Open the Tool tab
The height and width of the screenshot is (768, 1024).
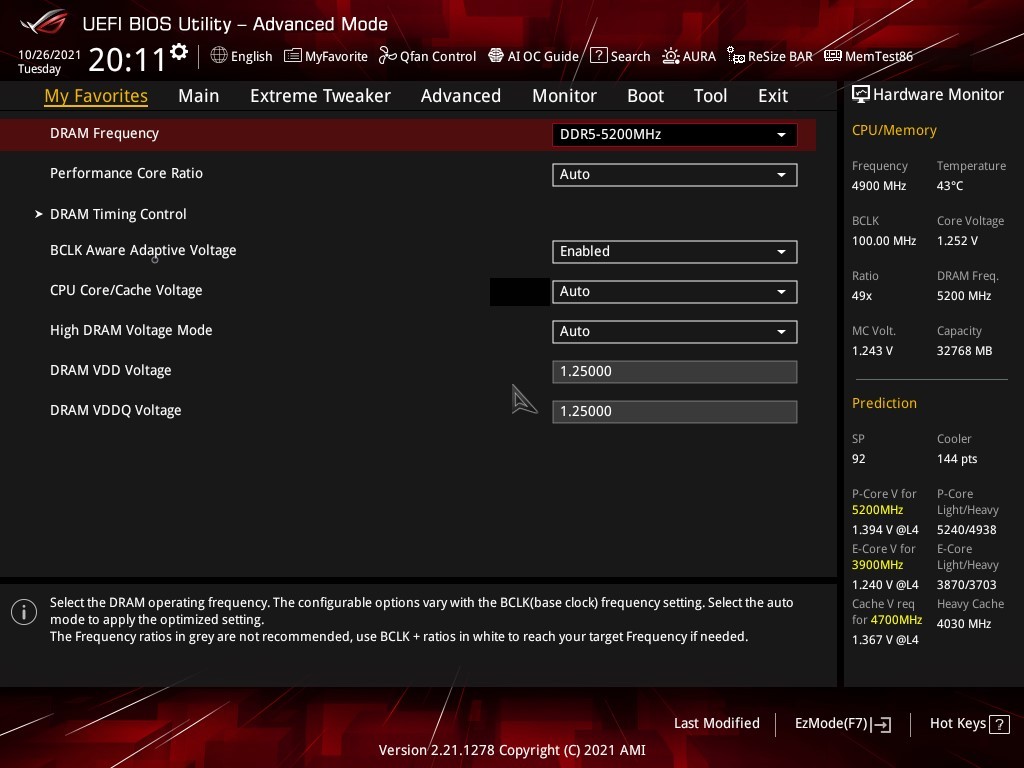click(710, 96)
